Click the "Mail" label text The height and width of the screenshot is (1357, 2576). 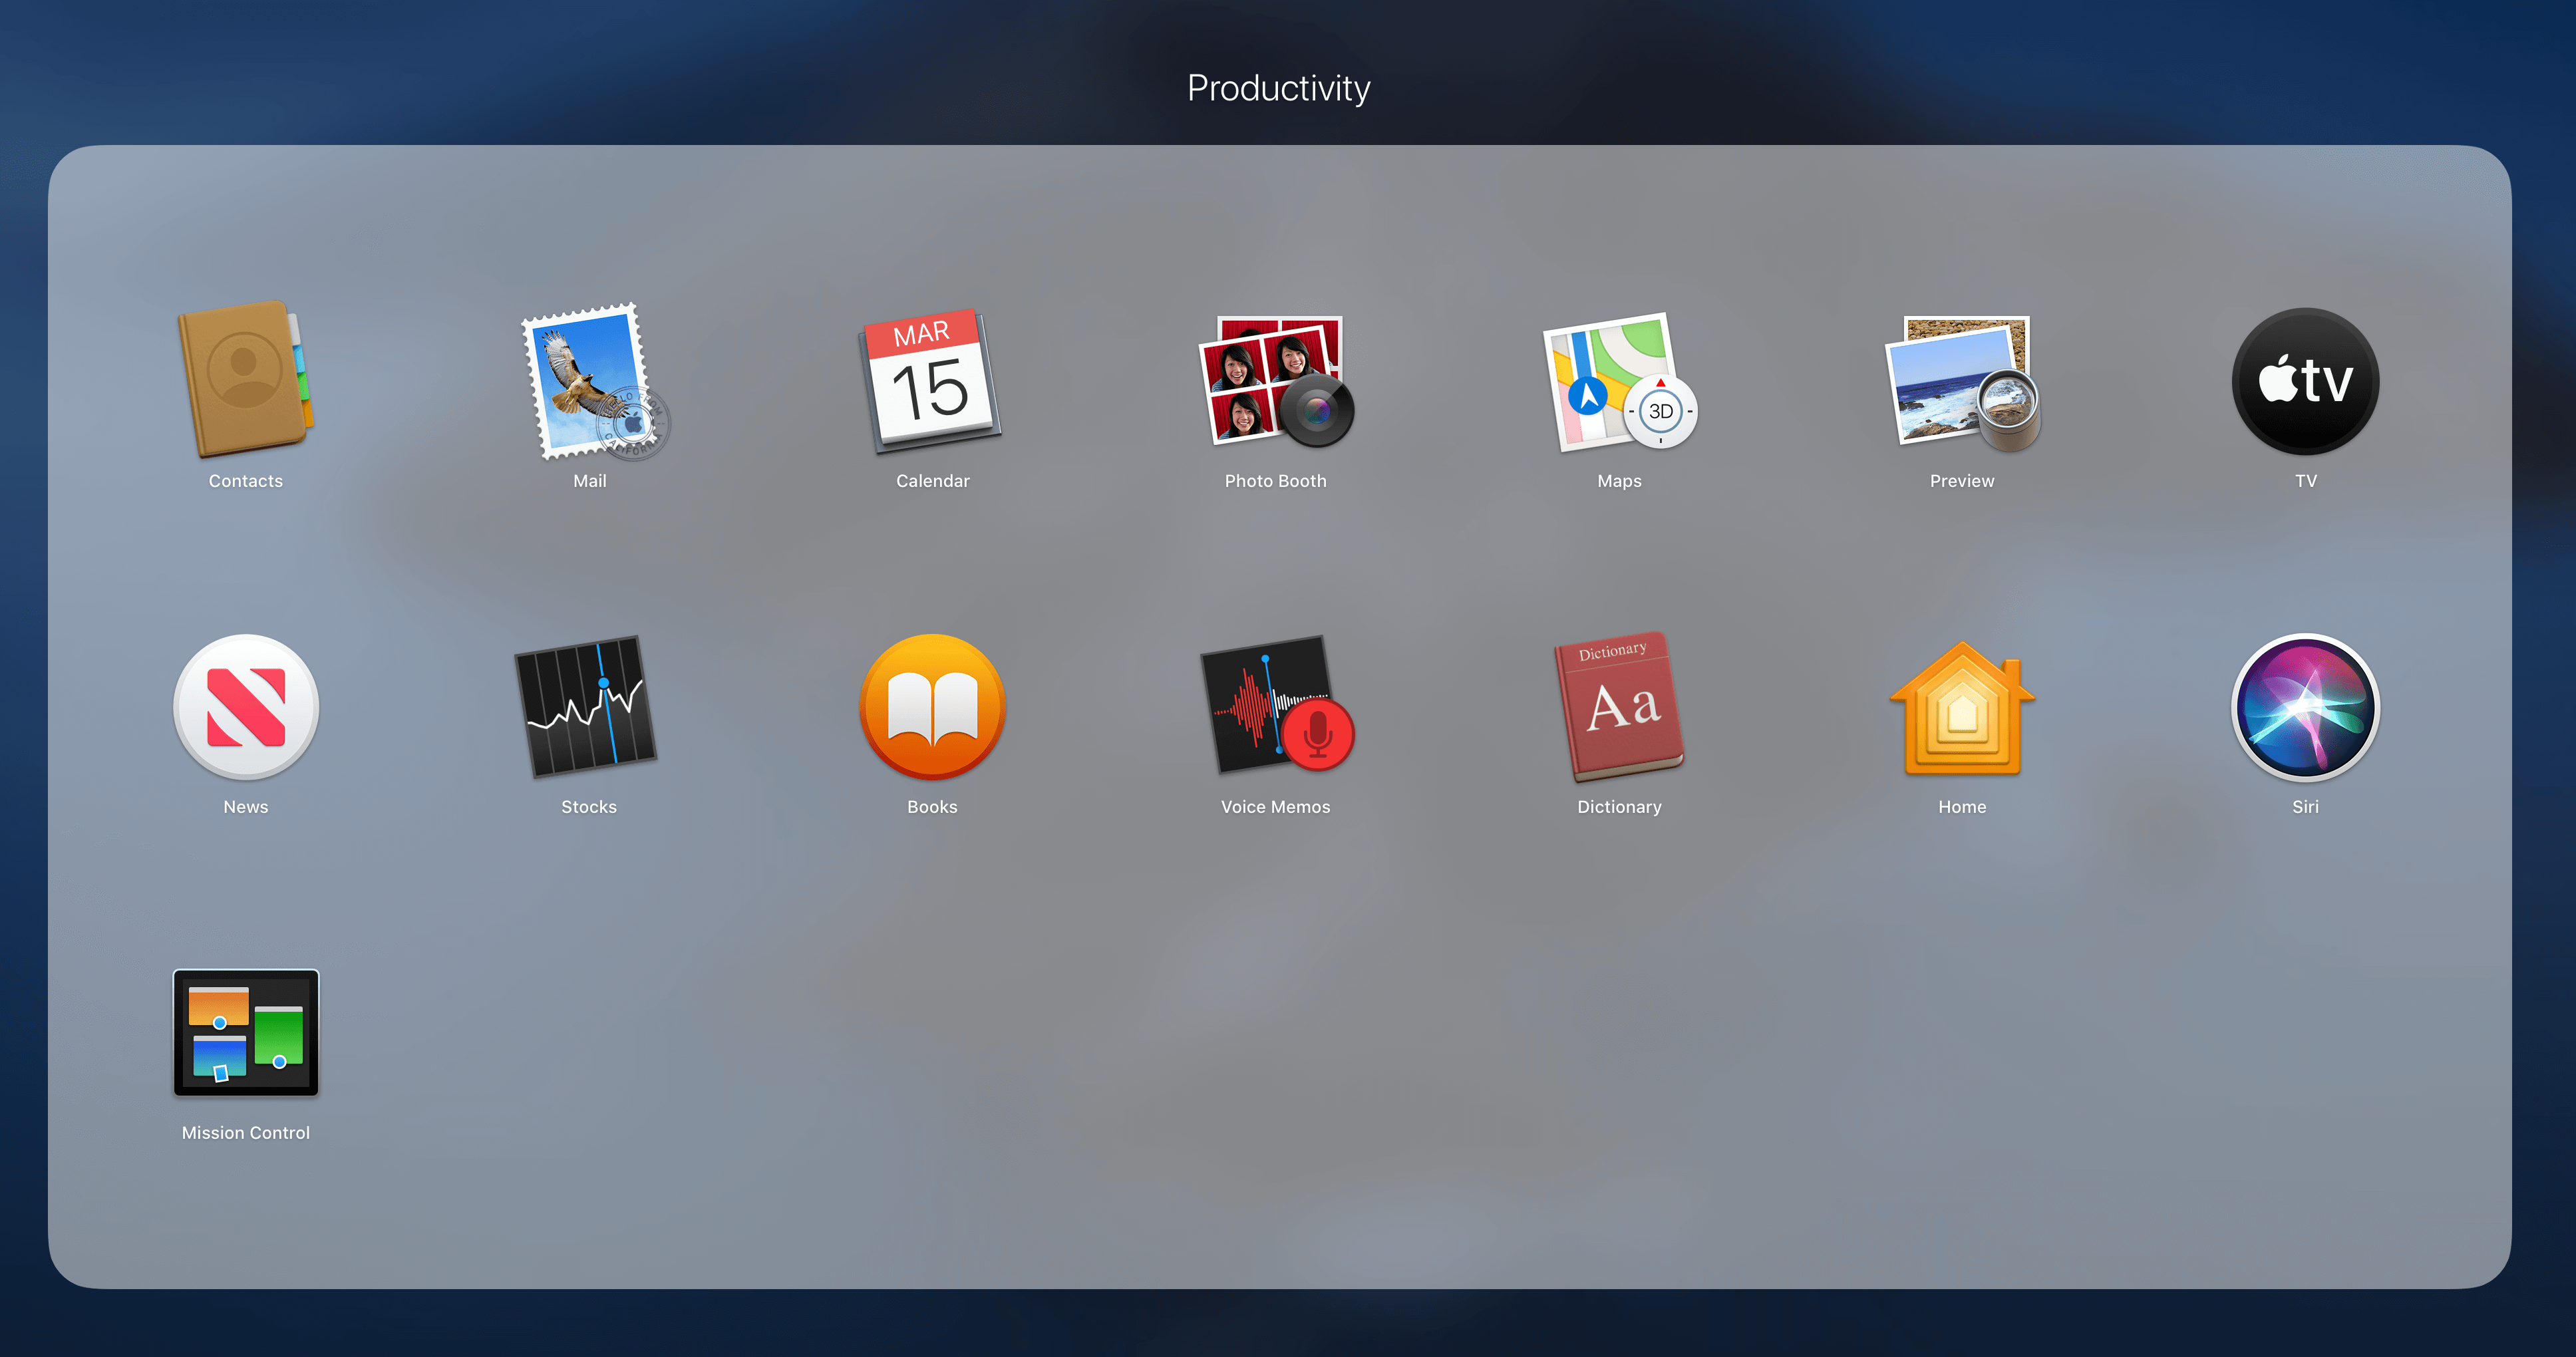(x=590, y=481)
